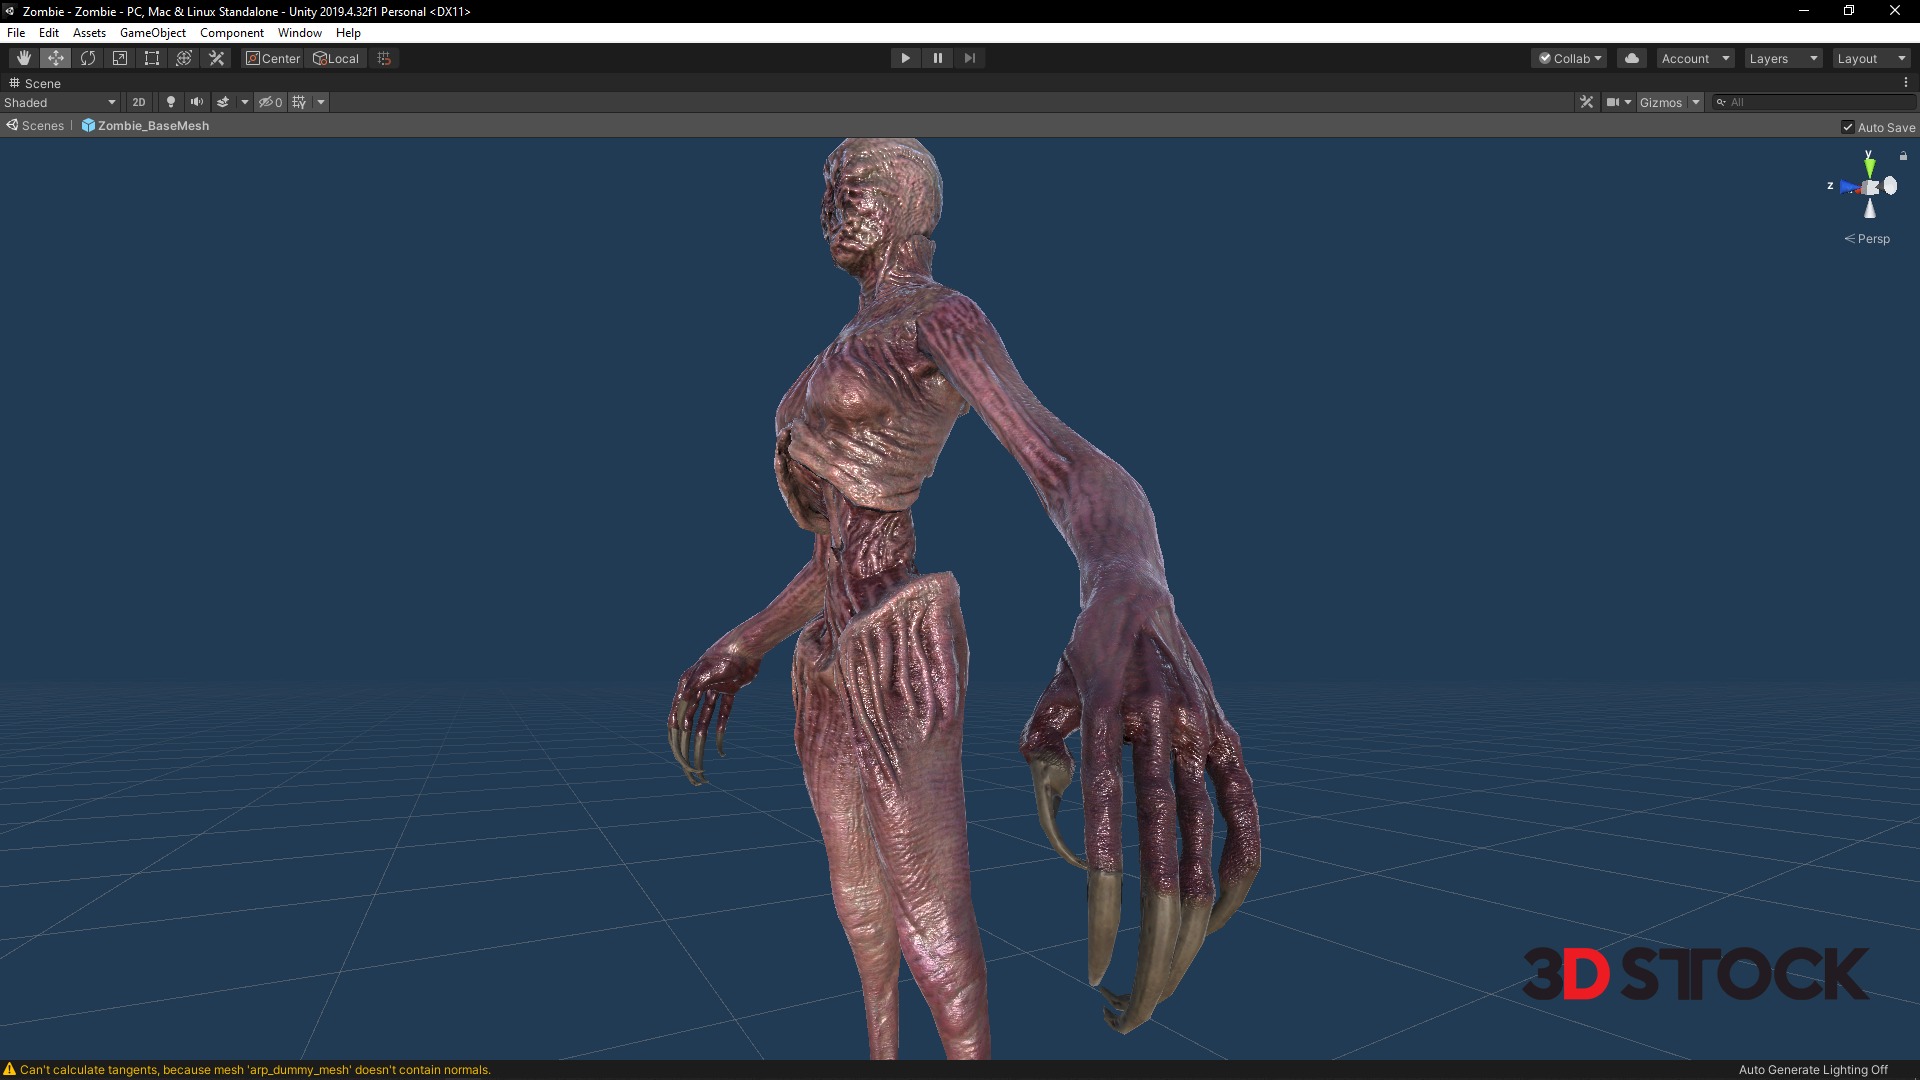Uncheck the Auto Save checkbox
Screen dimensions: 1920x1080
pos(1848,127)
